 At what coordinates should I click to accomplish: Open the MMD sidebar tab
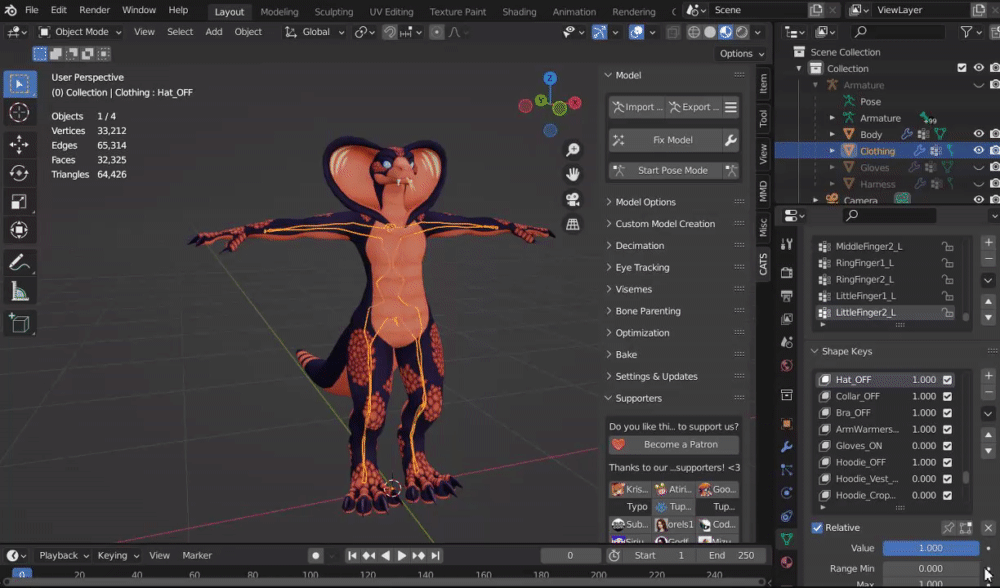pyautogui.click(x=763, y=191)
